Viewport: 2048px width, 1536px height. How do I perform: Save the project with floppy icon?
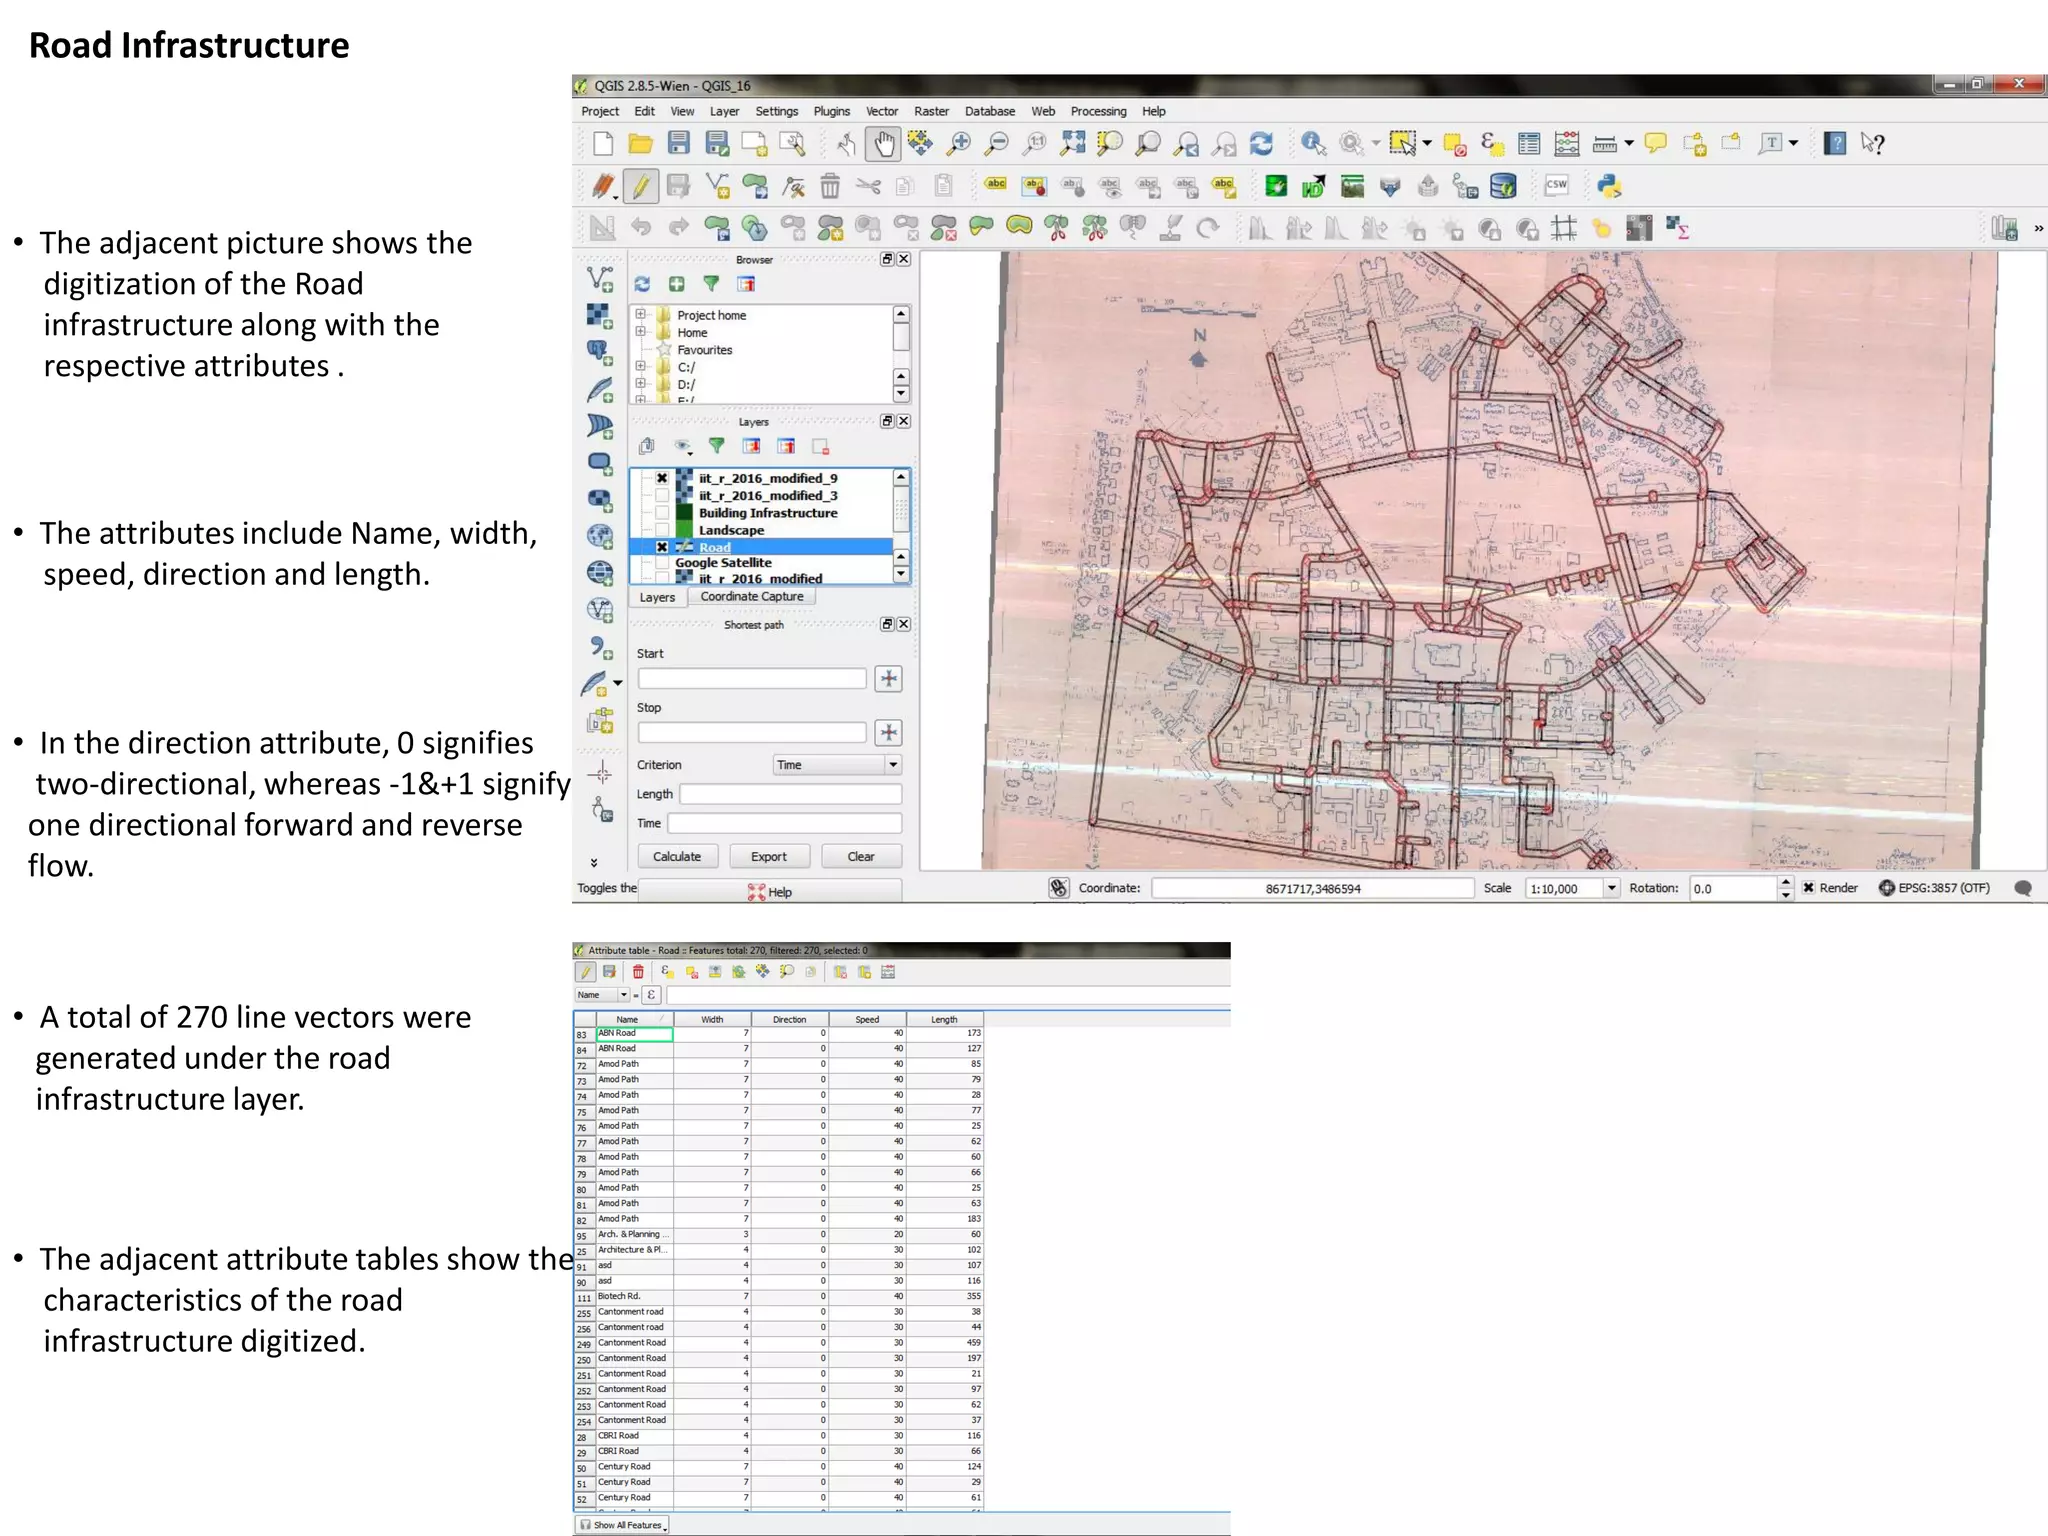click(x=679, y=144)
